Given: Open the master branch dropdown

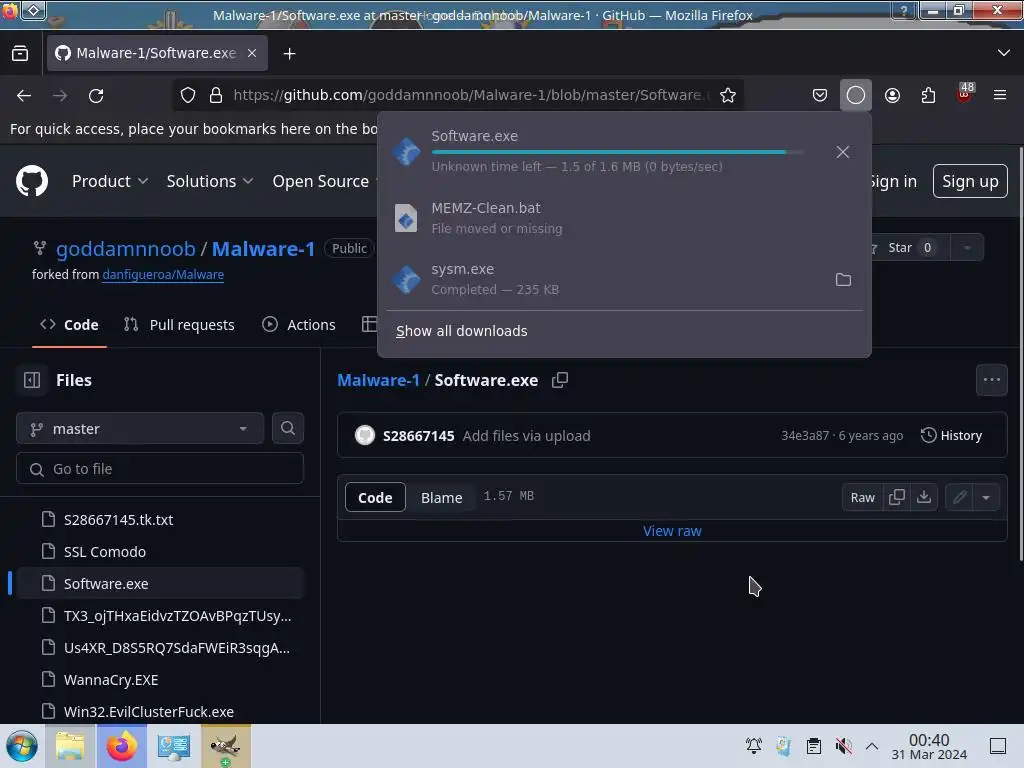Looking at the screenshot, I should (140, 429).
